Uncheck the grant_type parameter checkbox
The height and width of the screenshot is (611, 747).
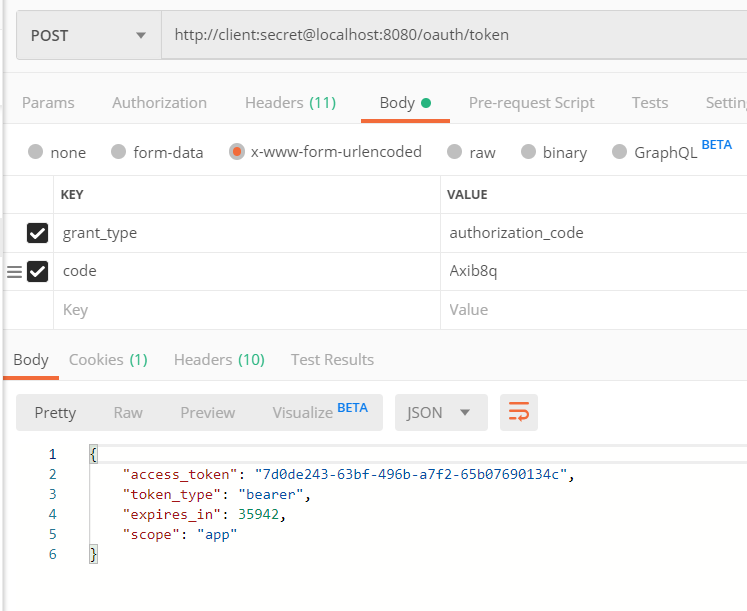coord(38,233)
